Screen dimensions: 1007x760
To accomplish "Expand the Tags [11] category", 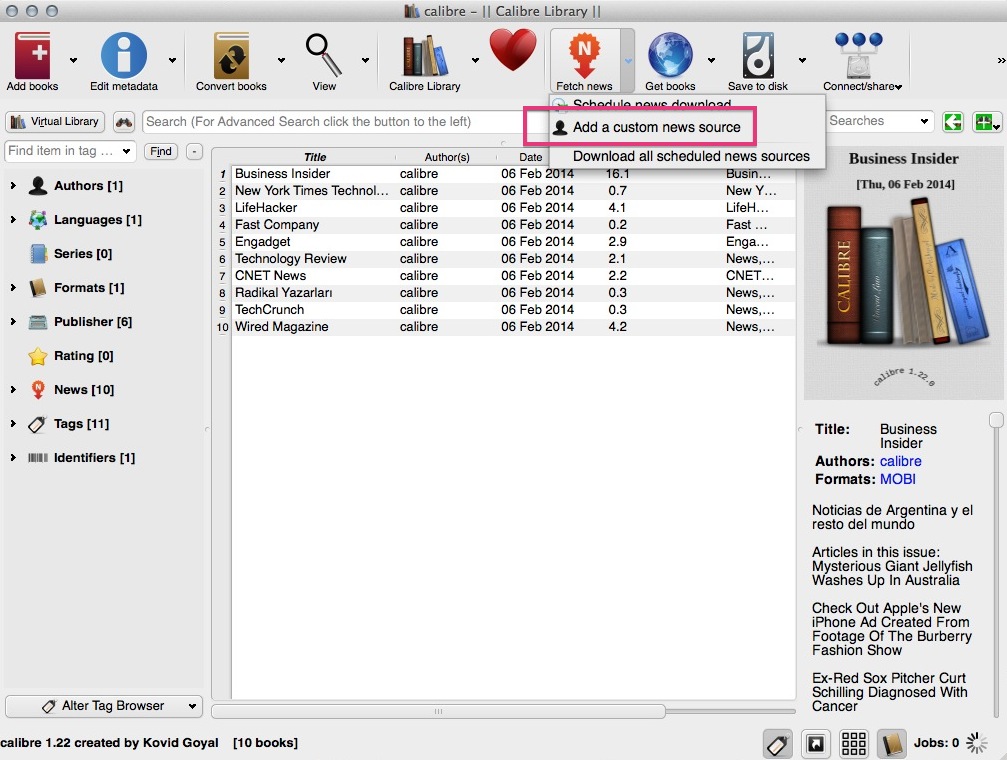I will [13, 424].
